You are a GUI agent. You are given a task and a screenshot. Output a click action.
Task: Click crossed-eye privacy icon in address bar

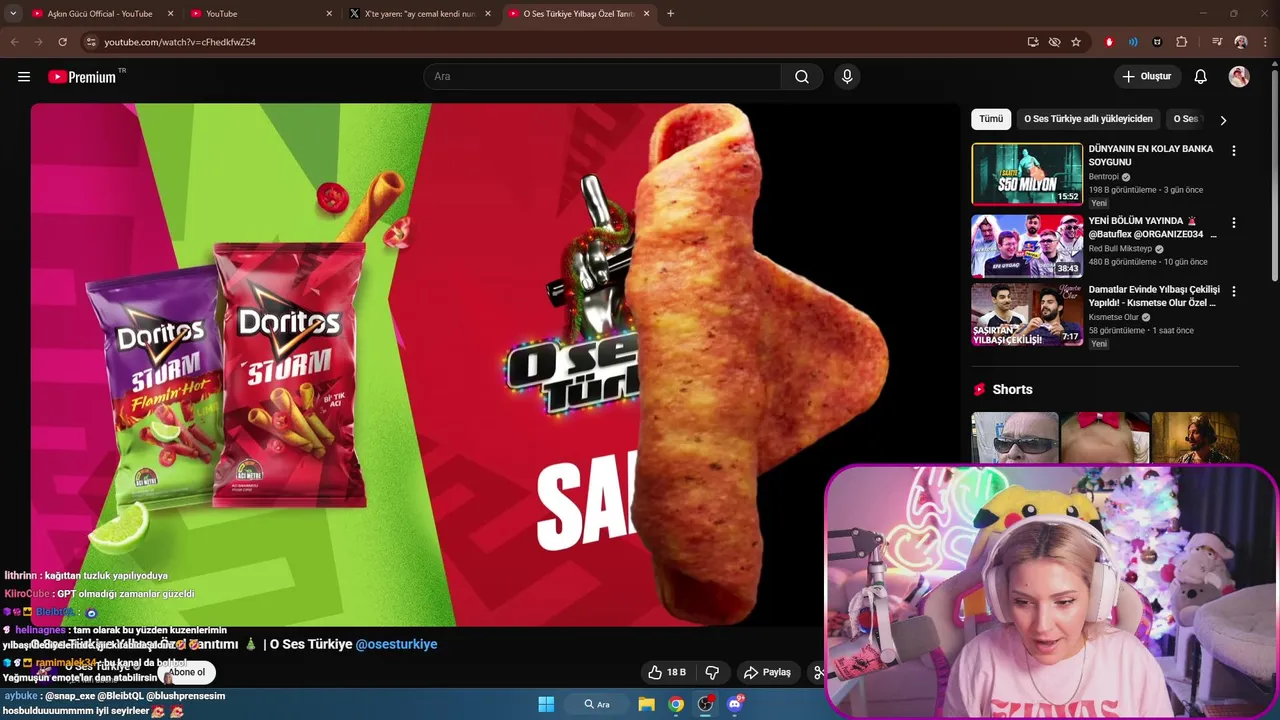pos(1054,42)
